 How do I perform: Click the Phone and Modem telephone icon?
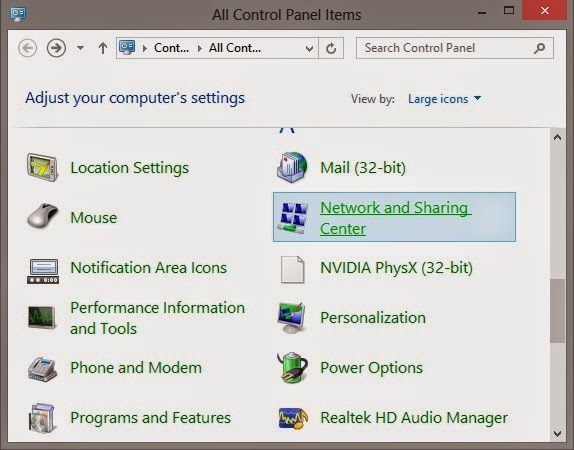point(42,369)
